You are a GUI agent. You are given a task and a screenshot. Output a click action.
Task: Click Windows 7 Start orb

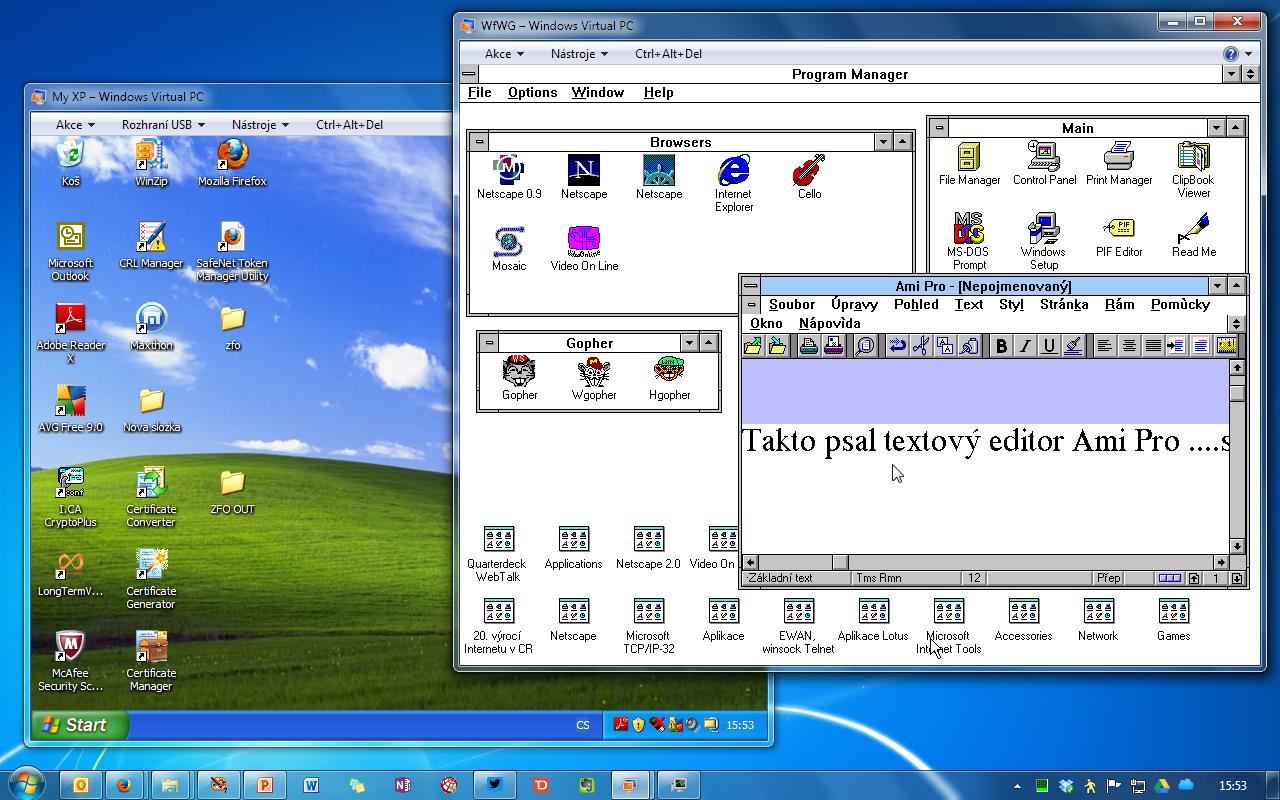point(26,783)
